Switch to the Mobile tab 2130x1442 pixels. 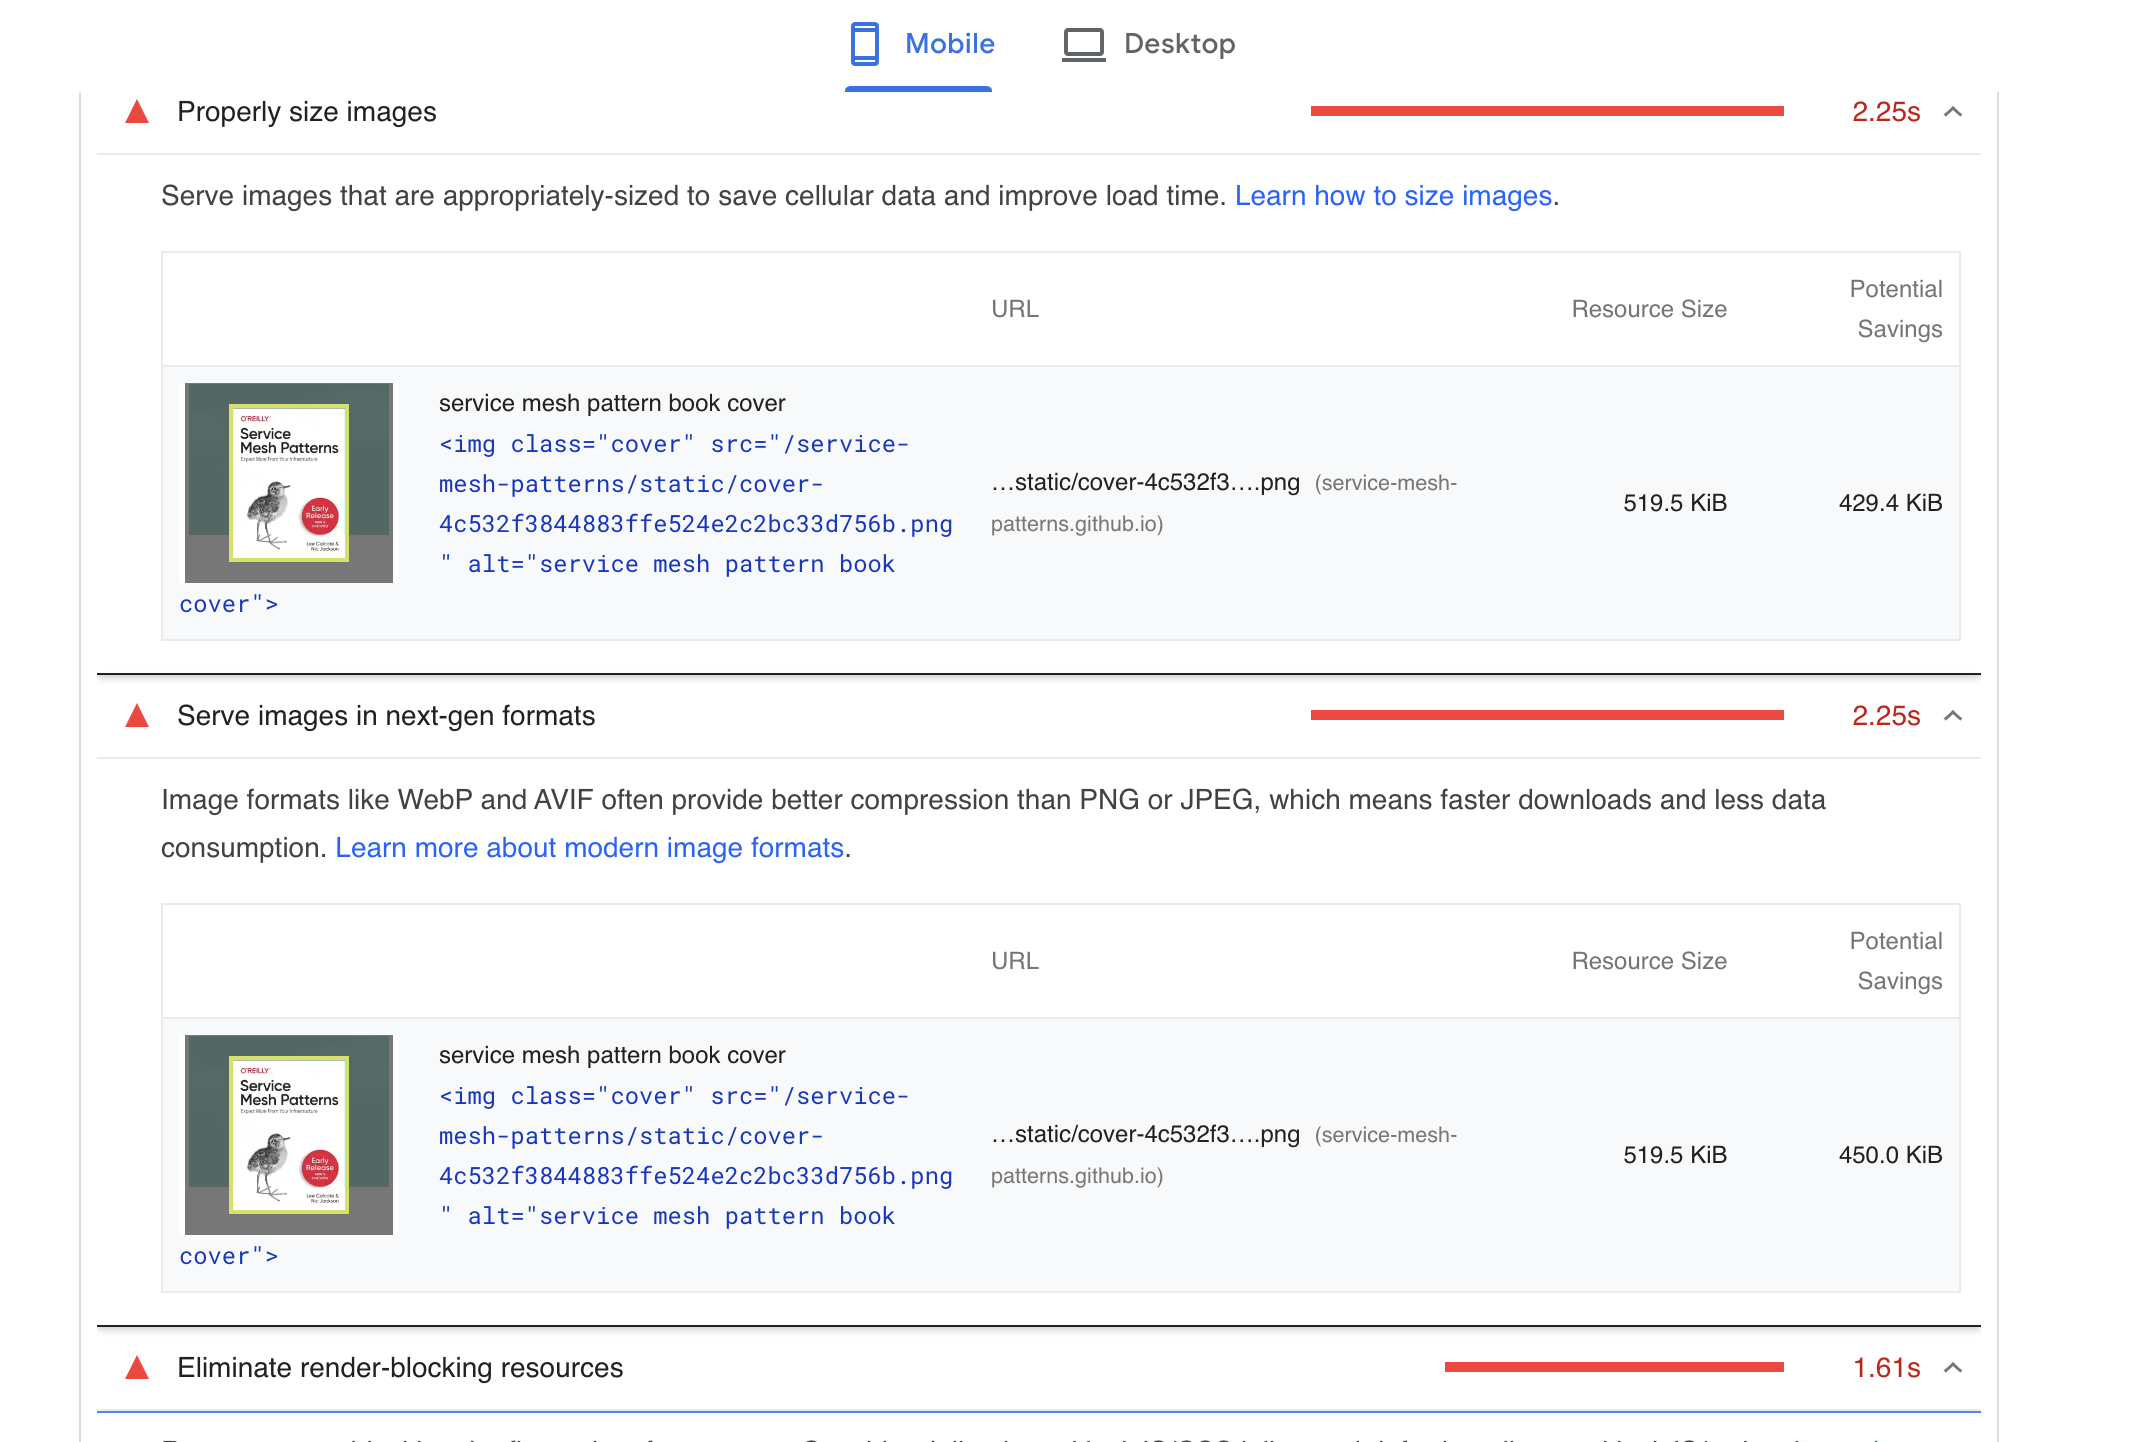947,43
